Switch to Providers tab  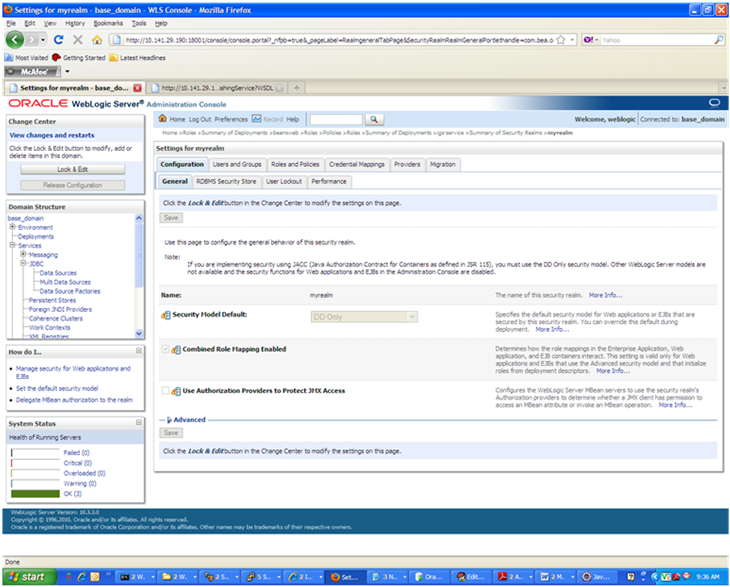click(407, 164)
